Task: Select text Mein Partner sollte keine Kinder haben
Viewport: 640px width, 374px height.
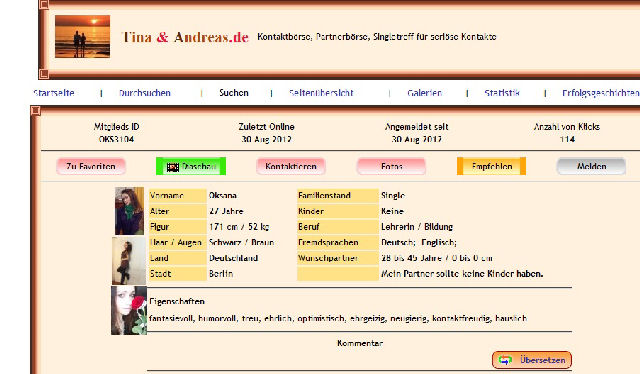Action: pos(462,274)
